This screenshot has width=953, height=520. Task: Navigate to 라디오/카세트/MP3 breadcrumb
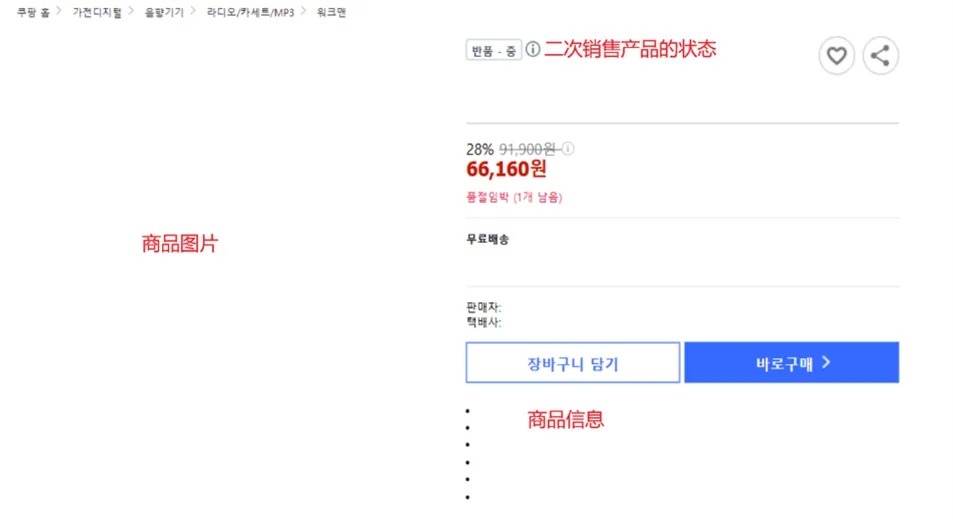pyautogui.click(x=250, y=12)
